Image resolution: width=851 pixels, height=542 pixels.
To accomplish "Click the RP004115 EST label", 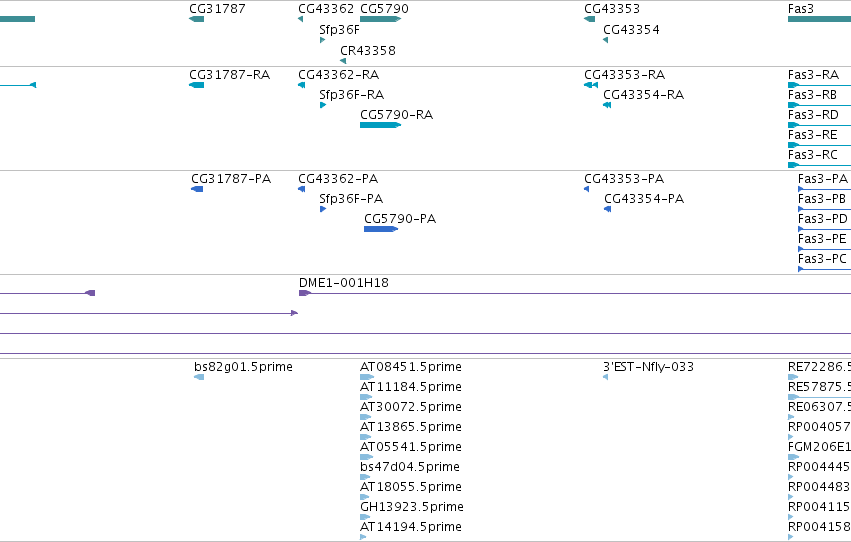I will [x=819, y=507].
